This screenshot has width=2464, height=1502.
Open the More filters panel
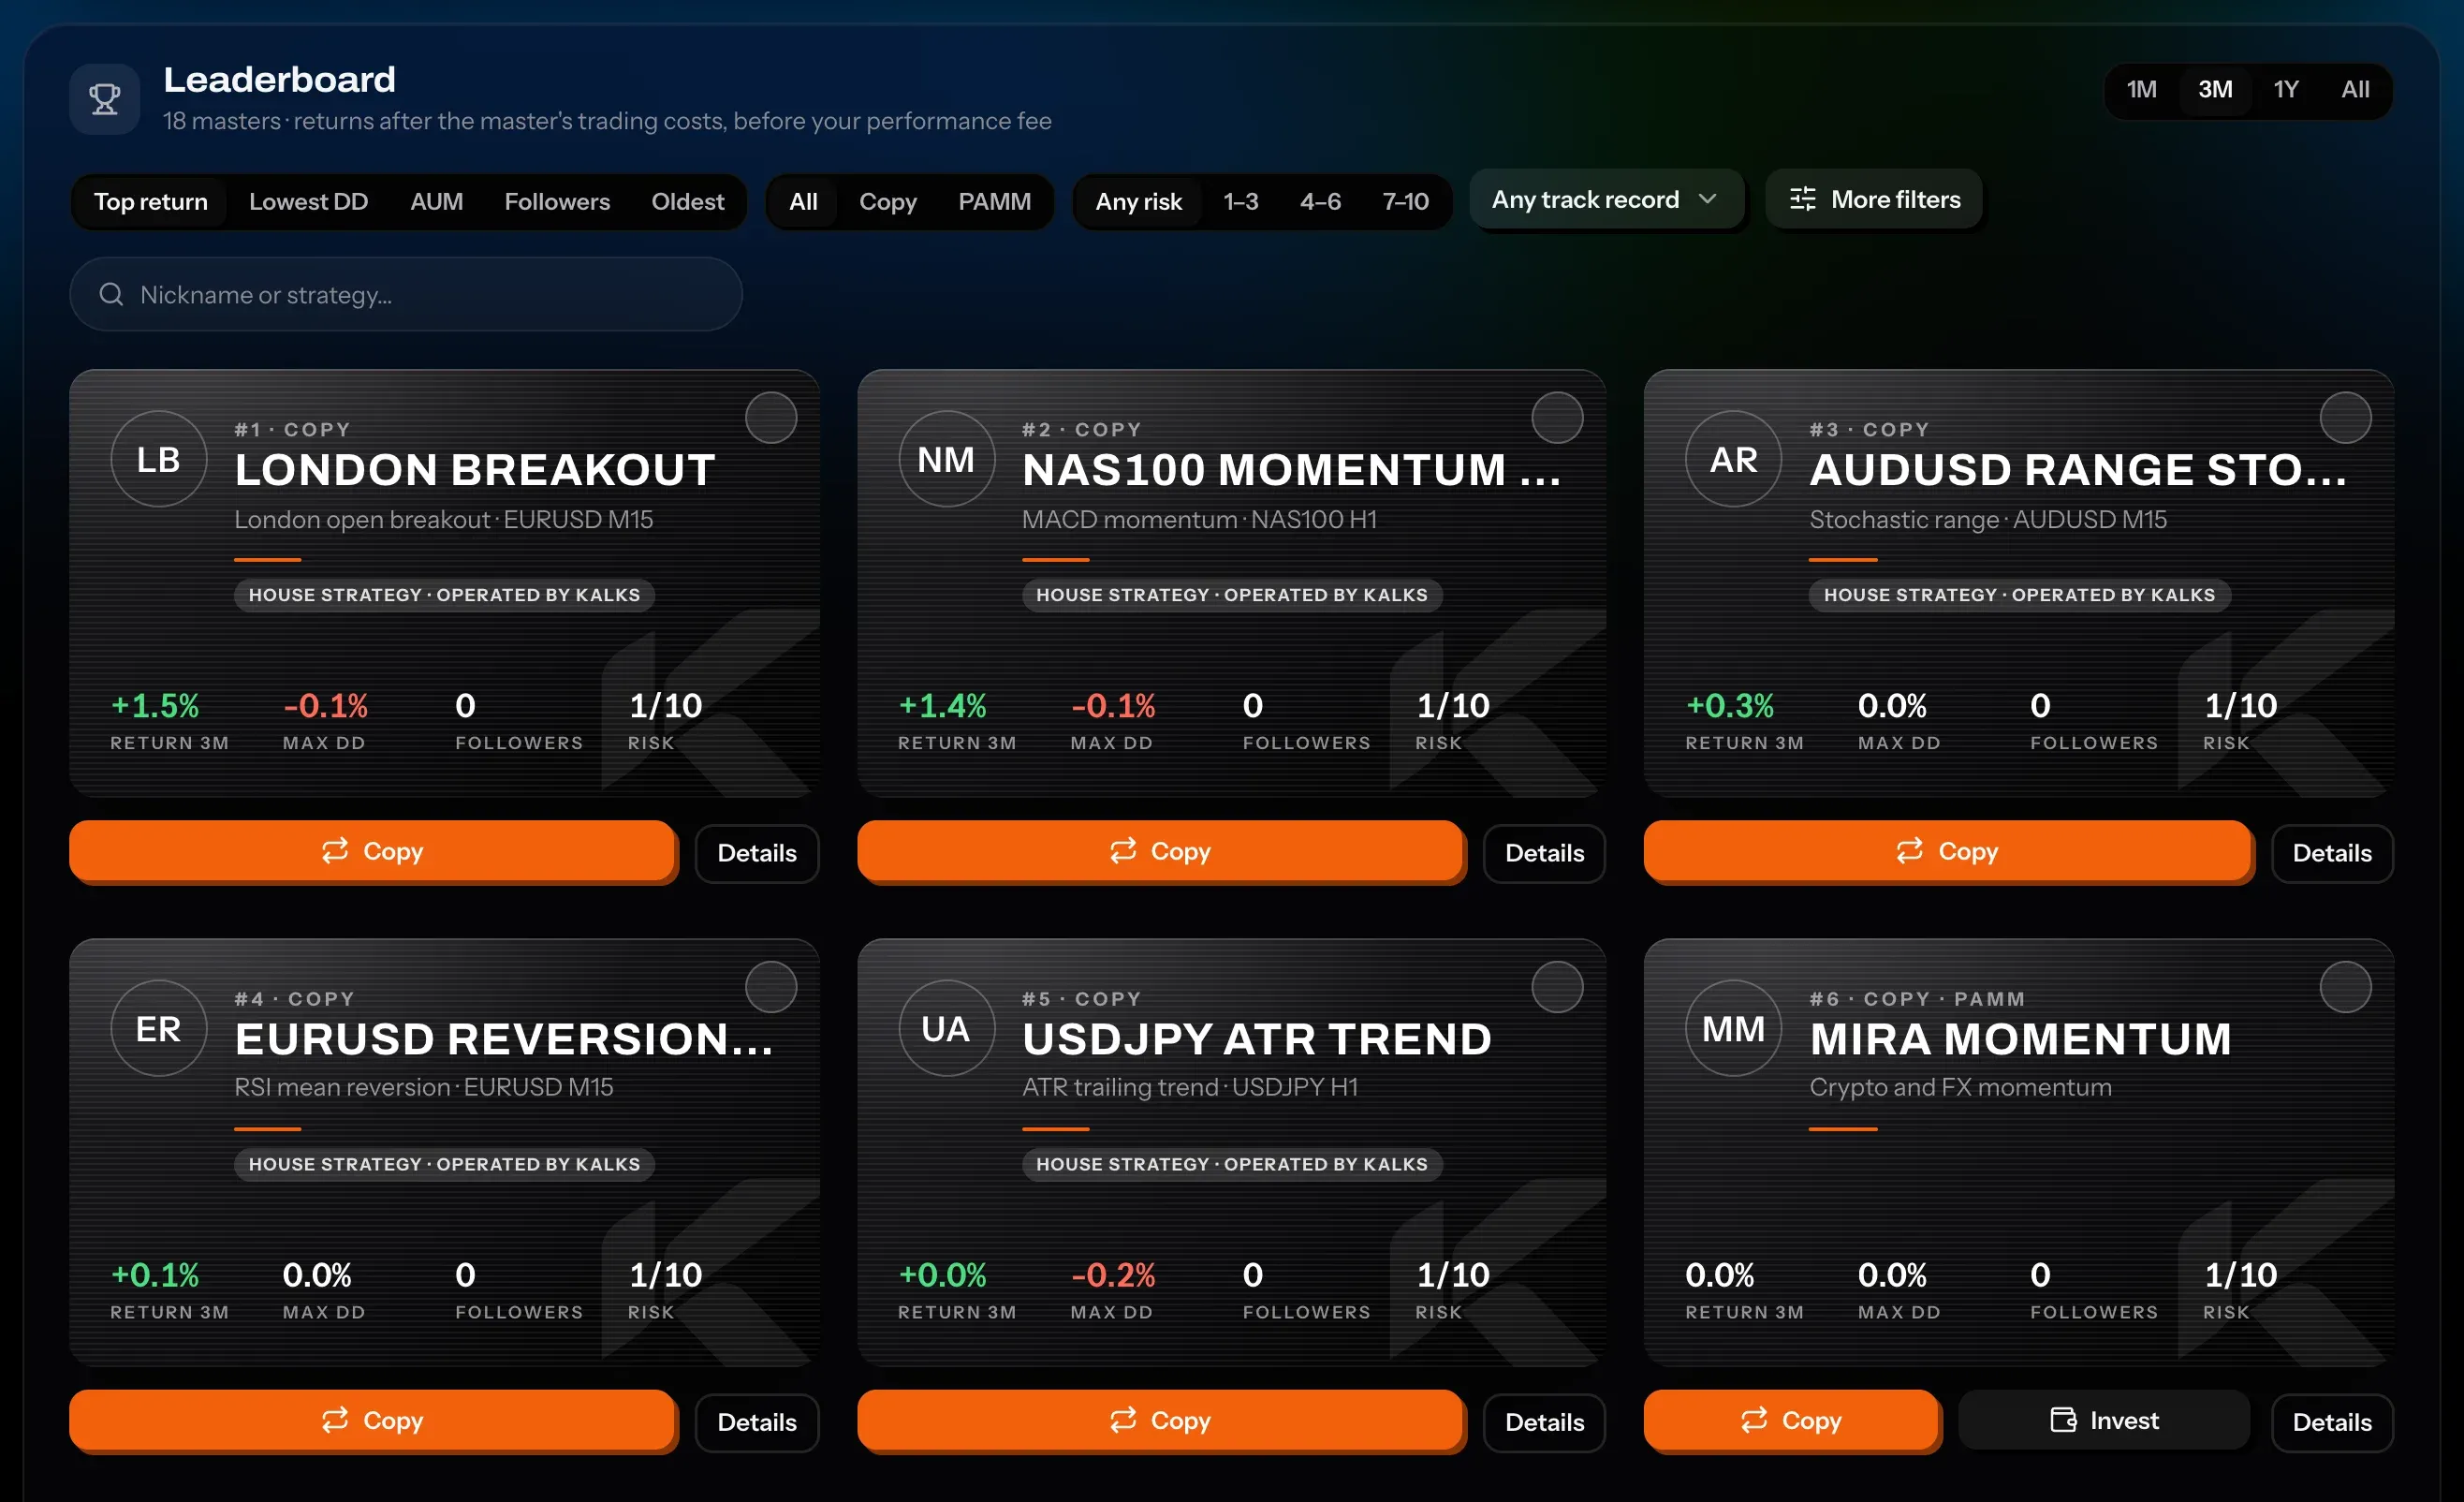point(1874,199)
